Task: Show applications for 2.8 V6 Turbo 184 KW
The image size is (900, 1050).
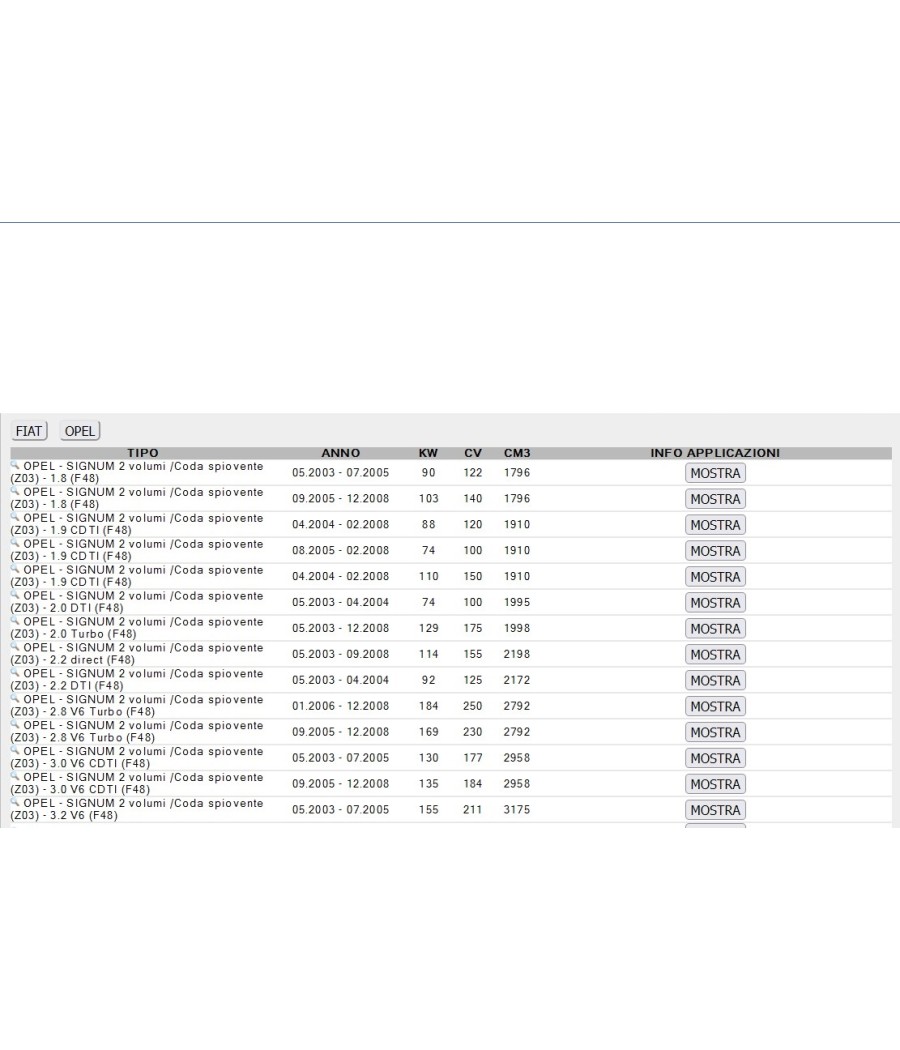Action: (x=715, y=706)
